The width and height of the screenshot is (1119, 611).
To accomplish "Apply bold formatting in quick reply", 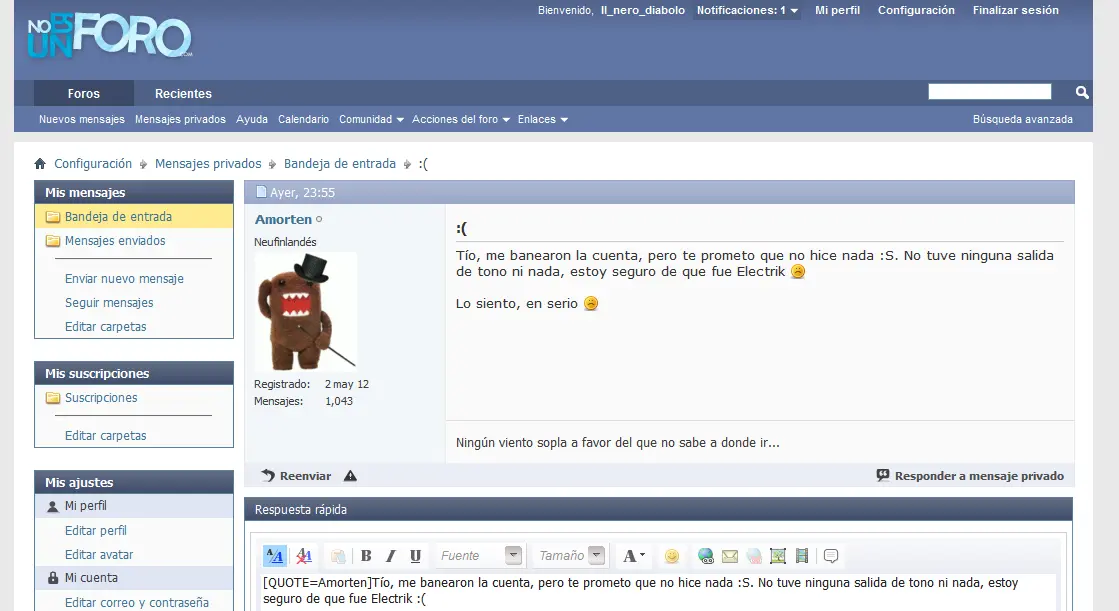I will [366, 555].
